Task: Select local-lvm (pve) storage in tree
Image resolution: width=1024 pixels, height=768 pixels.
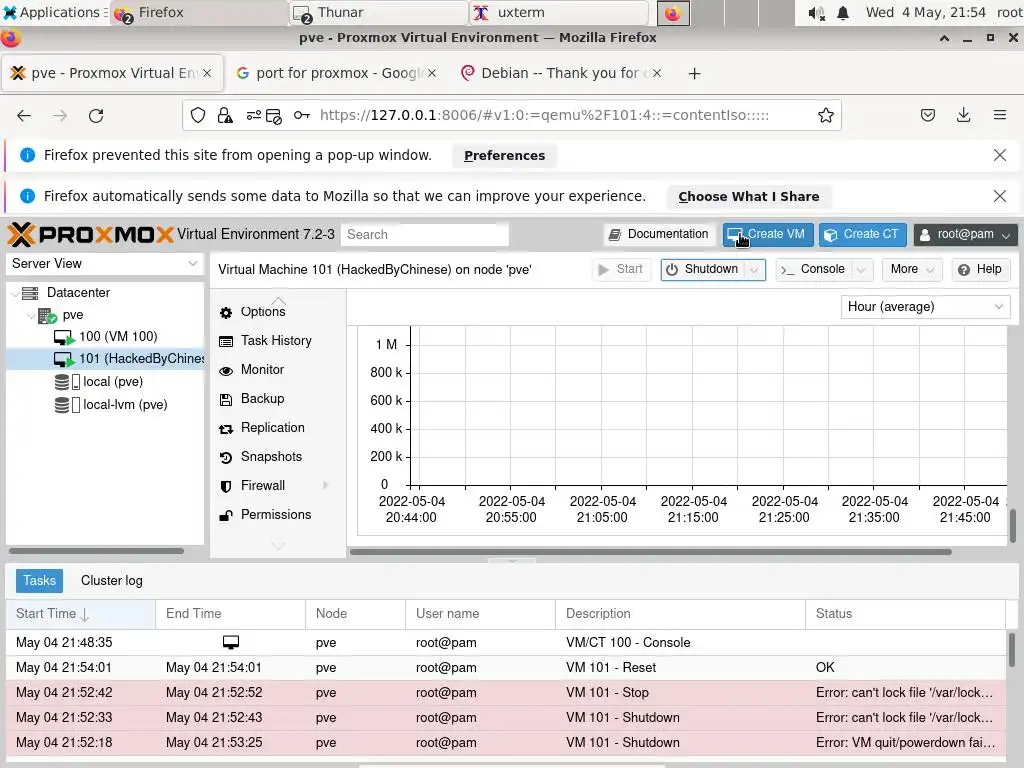Action: [x=104, y=405]
